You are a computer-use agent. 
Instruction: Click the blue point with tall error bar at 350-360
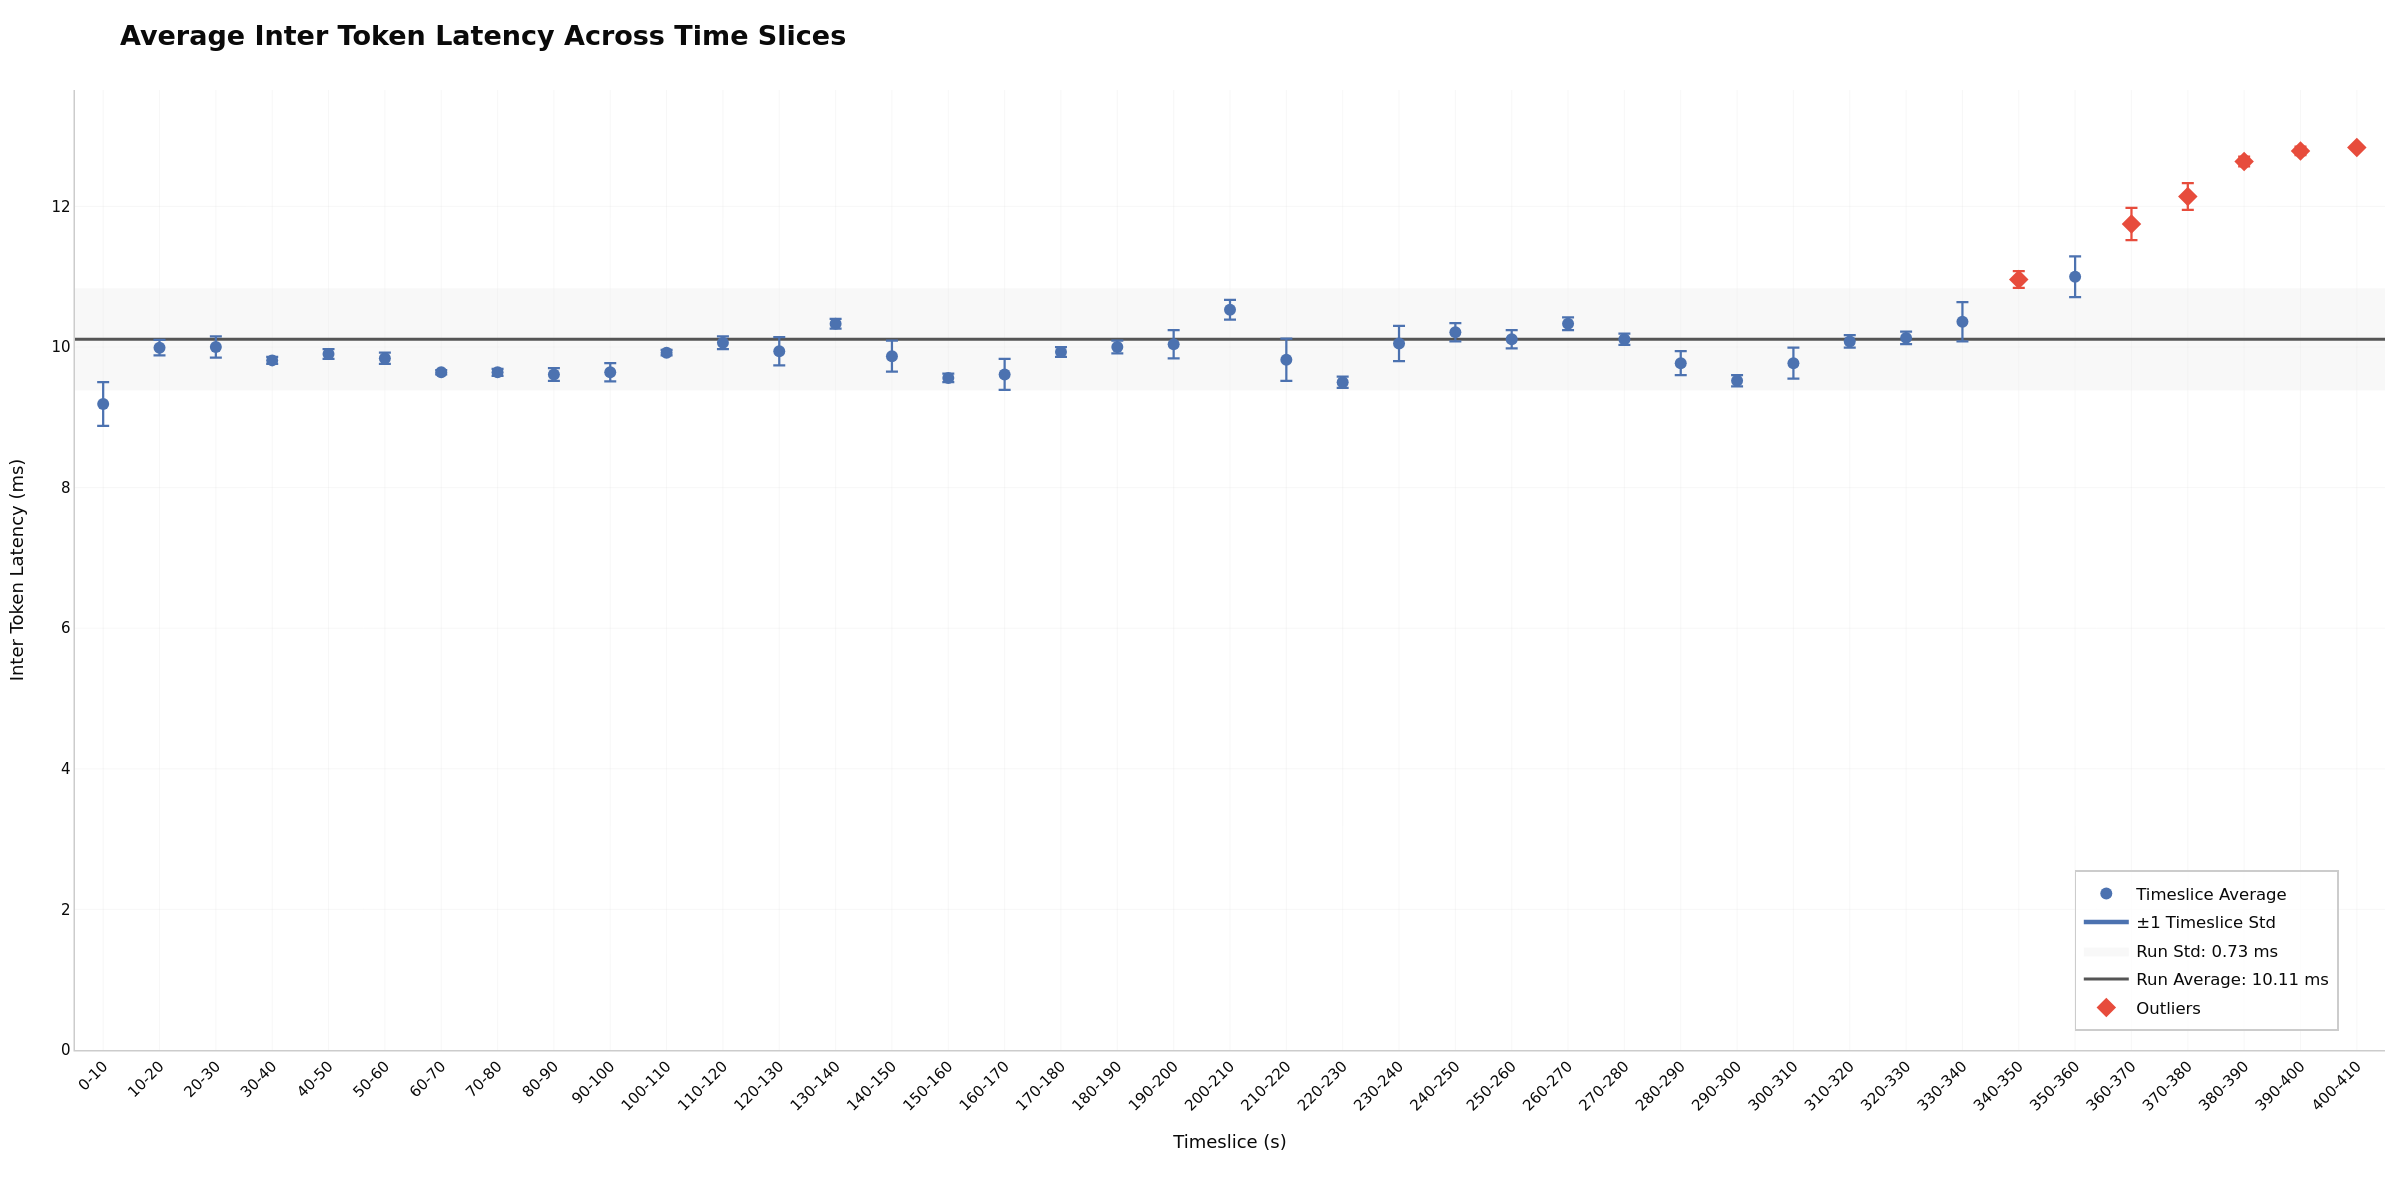(2073, 275)
